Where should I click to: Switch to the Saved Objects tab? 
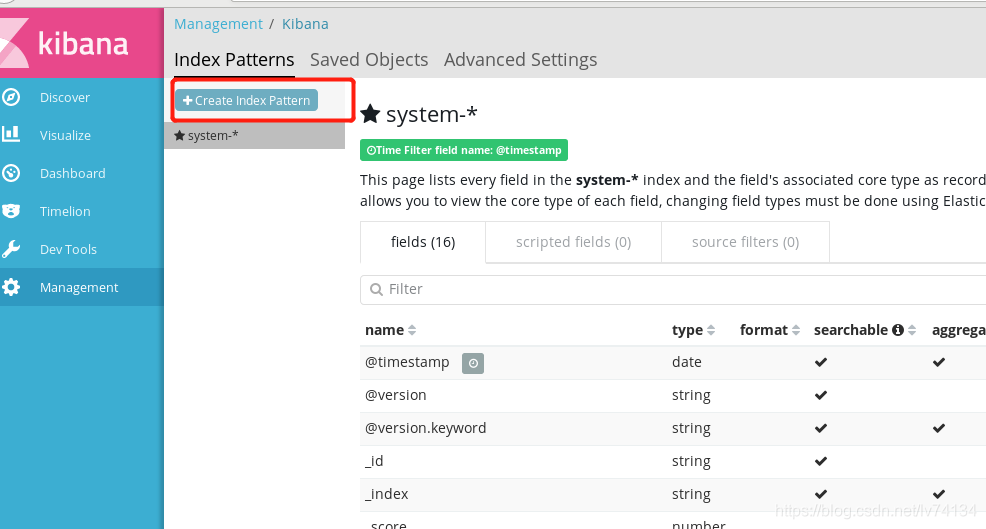coord(369,60)
